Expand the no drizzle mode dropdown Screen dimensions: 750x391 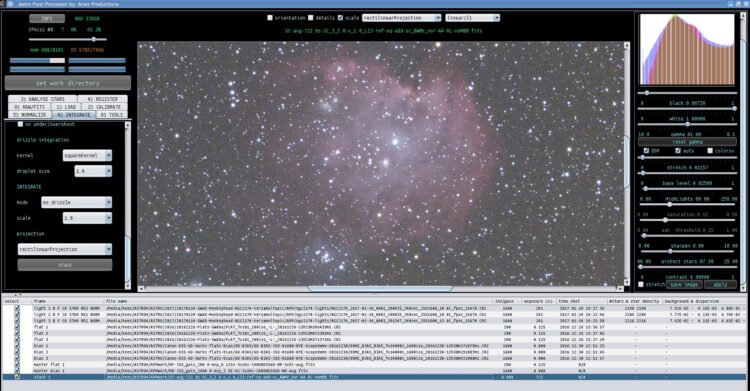(x=77, y=202)
